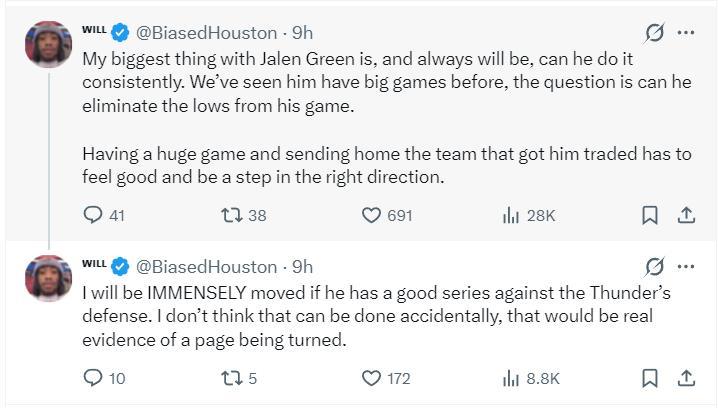
Task: Open @BiasedHouston profile from first tweet
Action: [206, 33]
